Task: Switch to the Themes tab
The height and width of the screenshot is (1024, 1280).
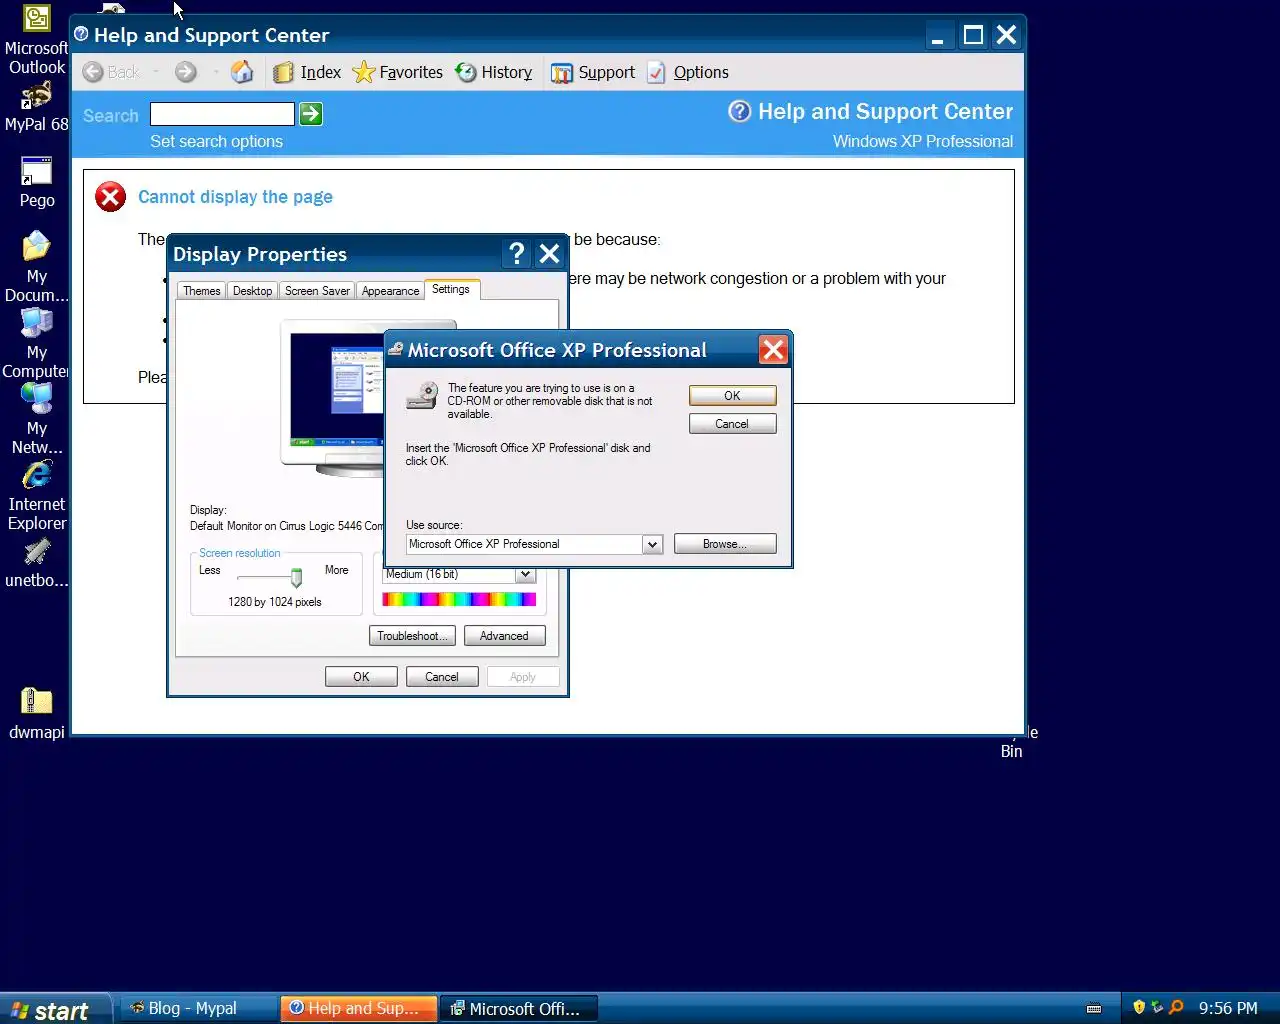Action: 201,291
